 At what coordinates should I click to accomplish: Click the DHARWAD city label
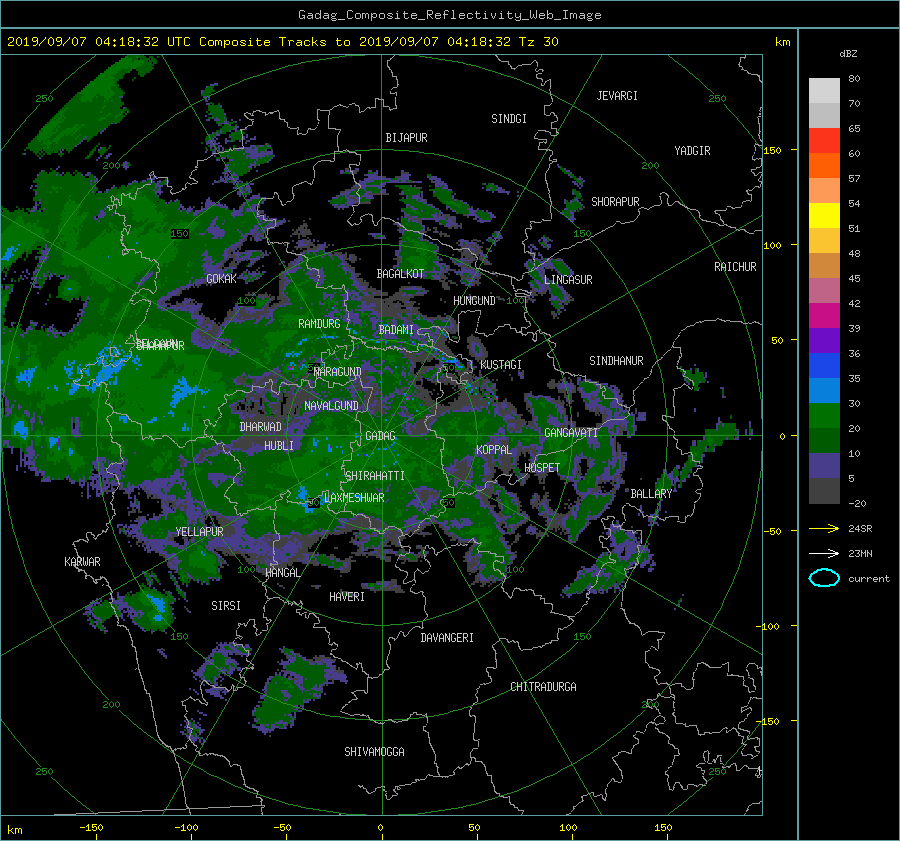(261, 427)
